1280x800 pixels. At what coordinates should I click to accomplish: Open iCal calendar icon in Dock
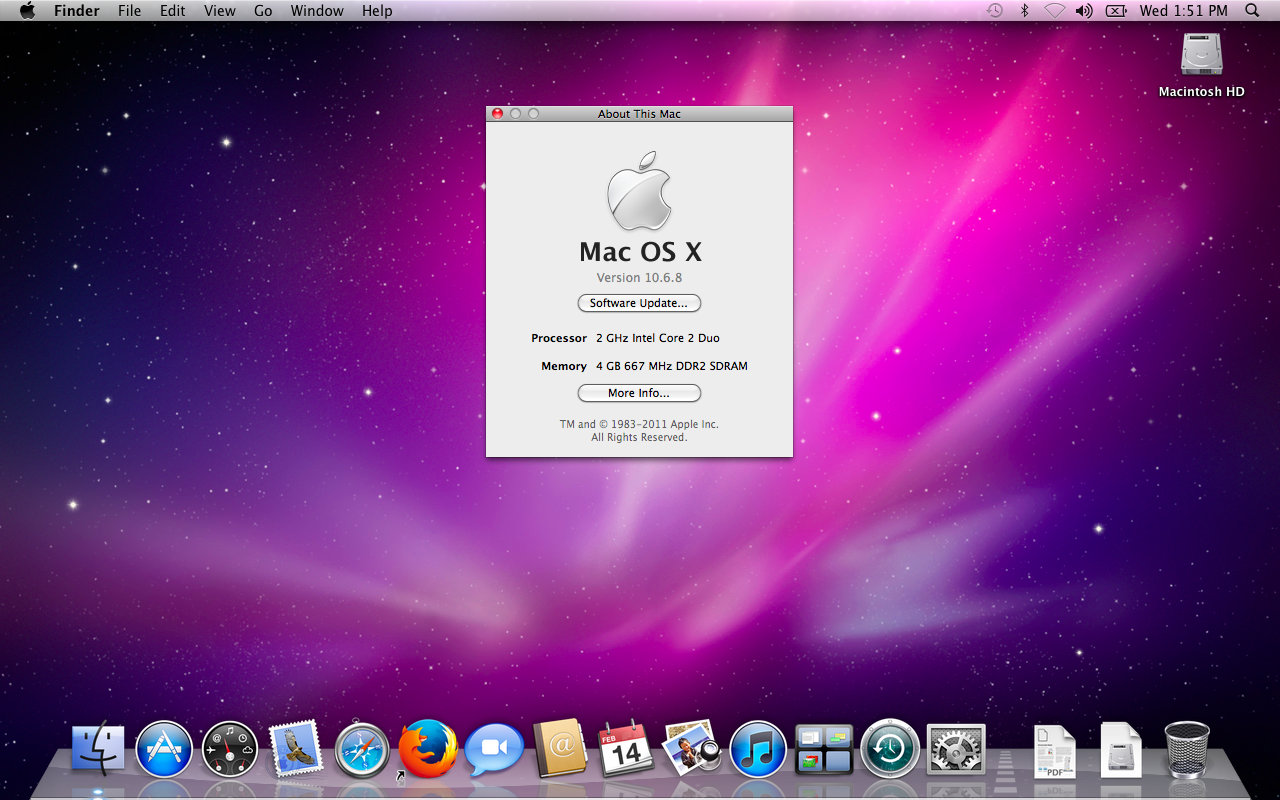pos(626,750)
